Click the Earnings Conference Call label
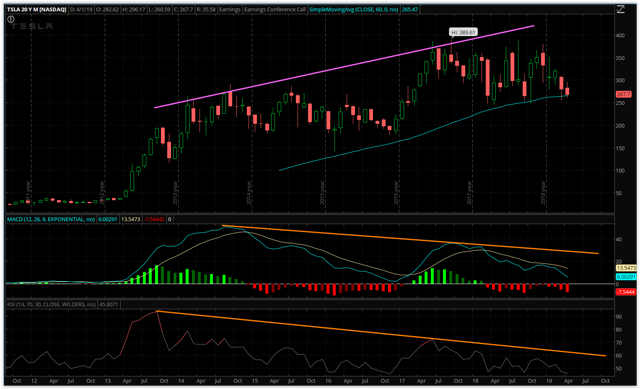This screenshot has height=389, width=640. (275, 9)
